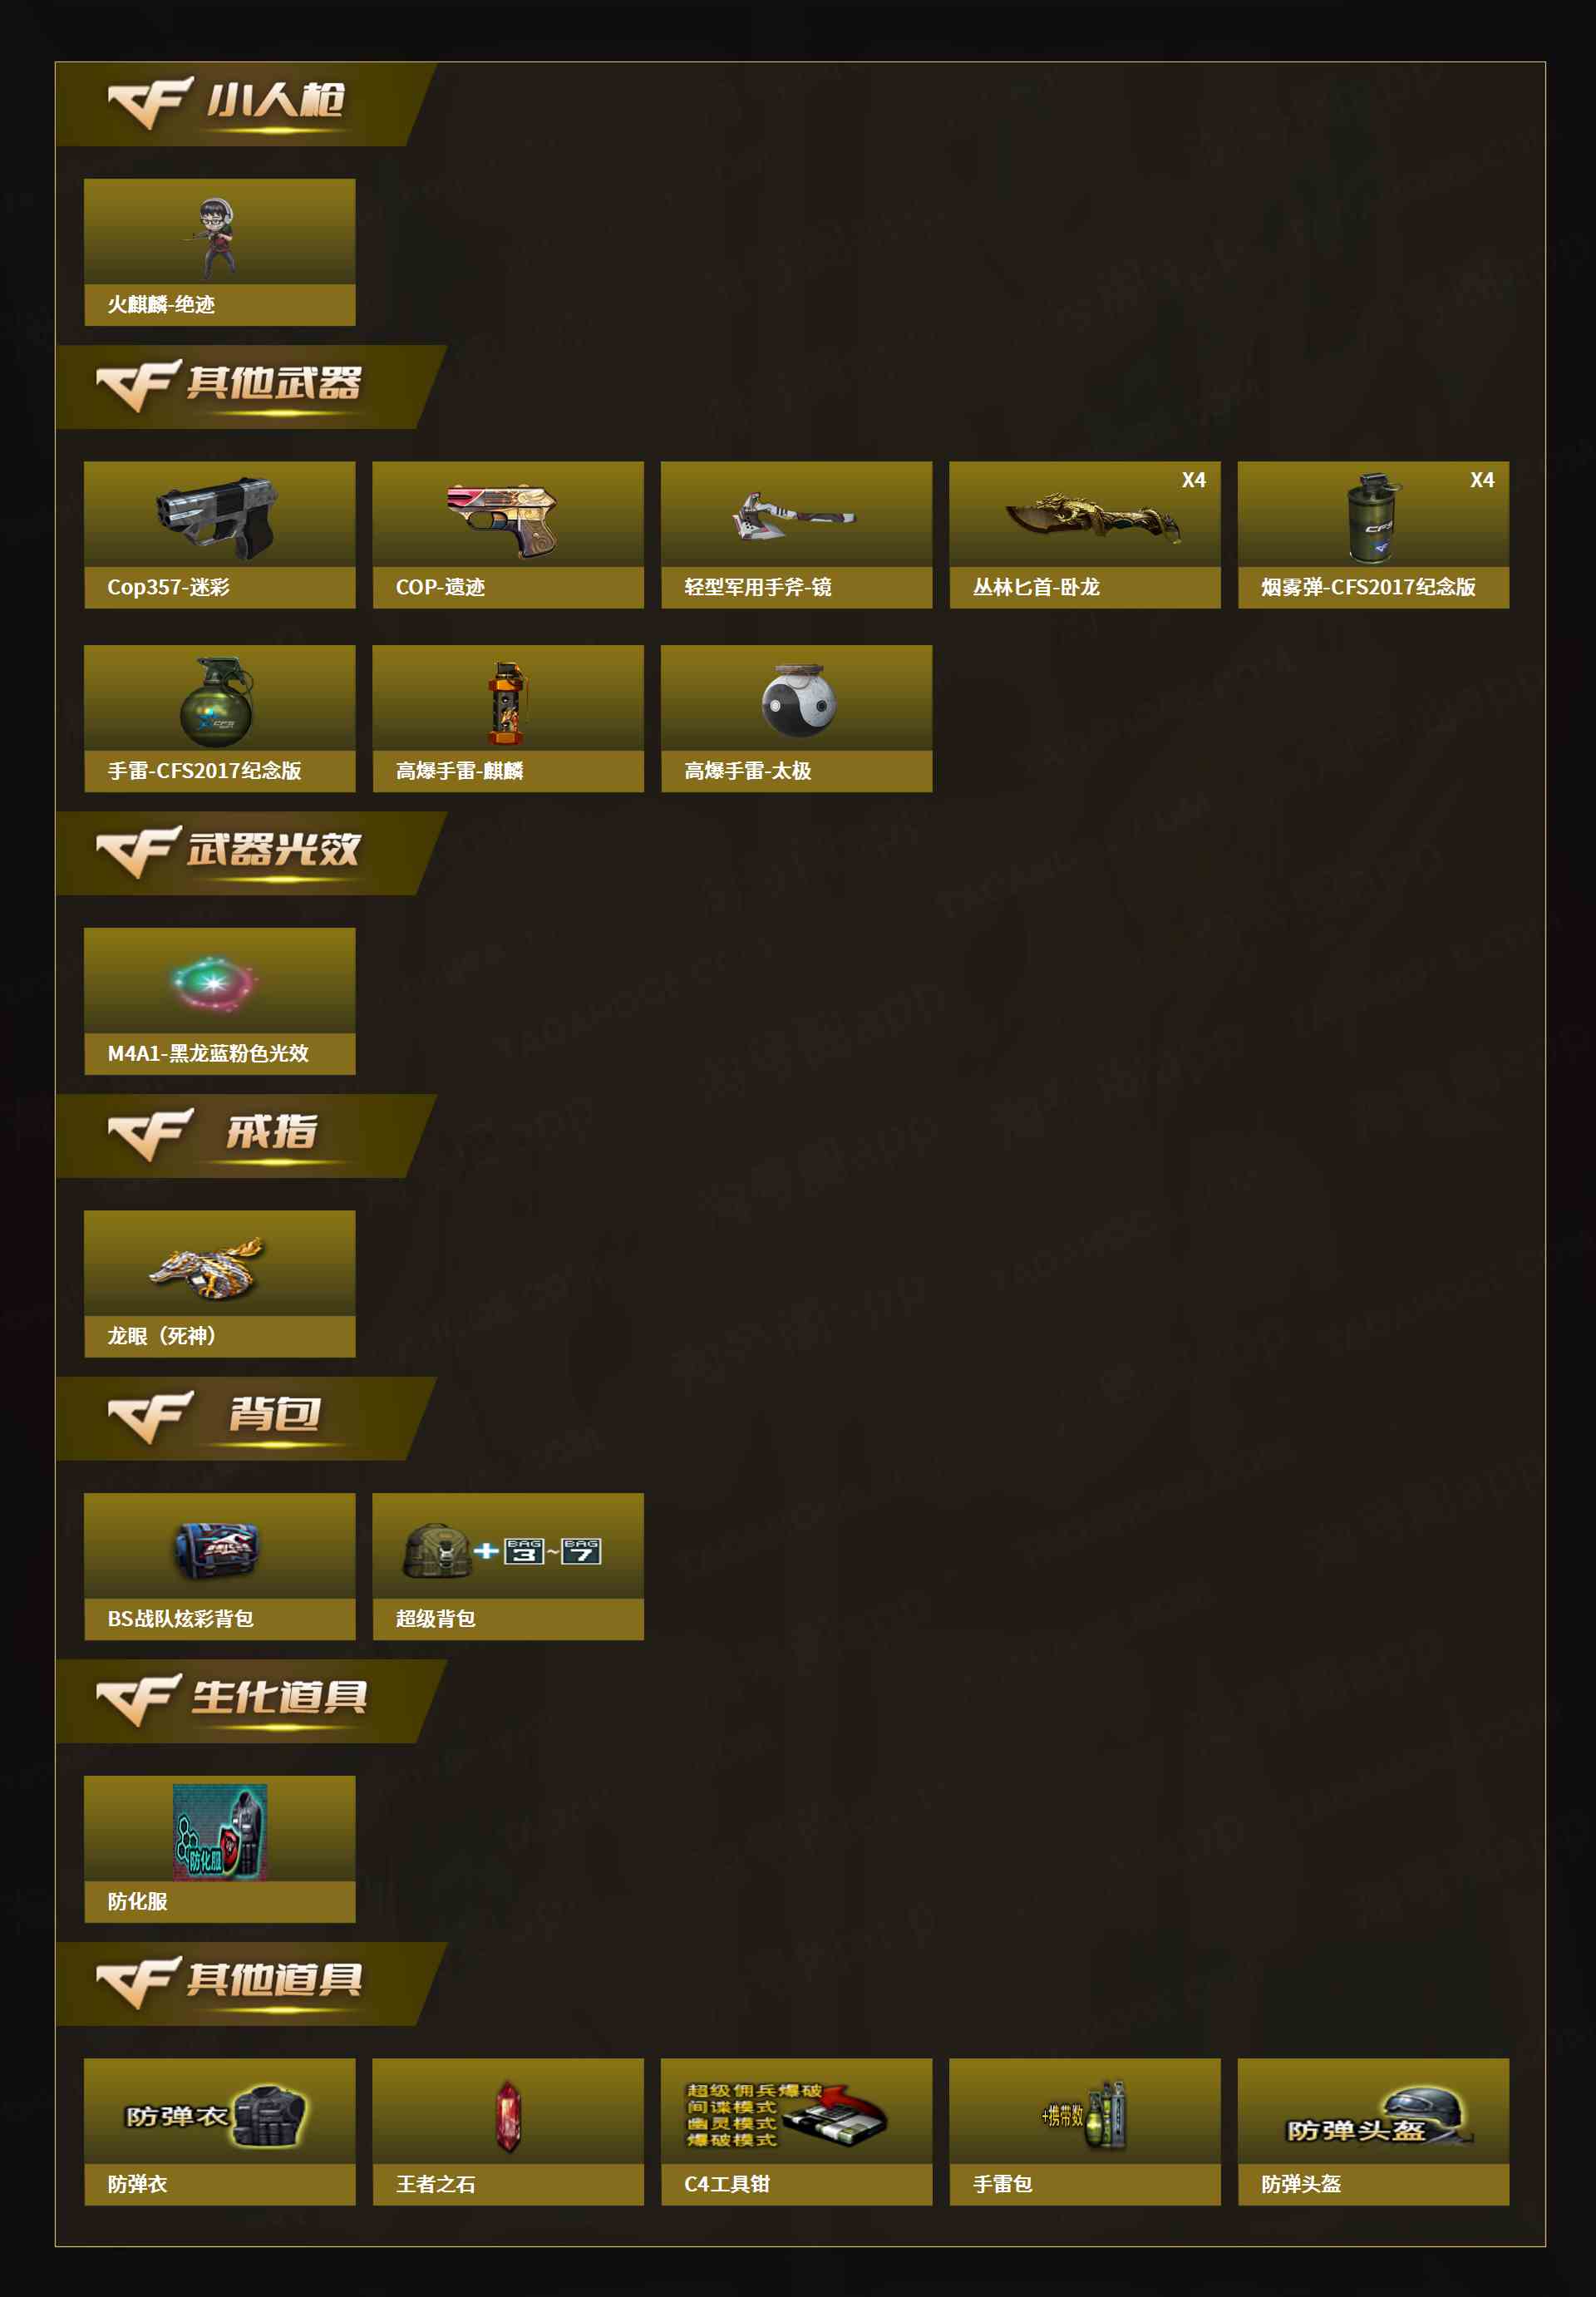Select the COP-遗迹 pistol icon
This screenshot has height=2297, width=1596.
(x=502, y=519)
